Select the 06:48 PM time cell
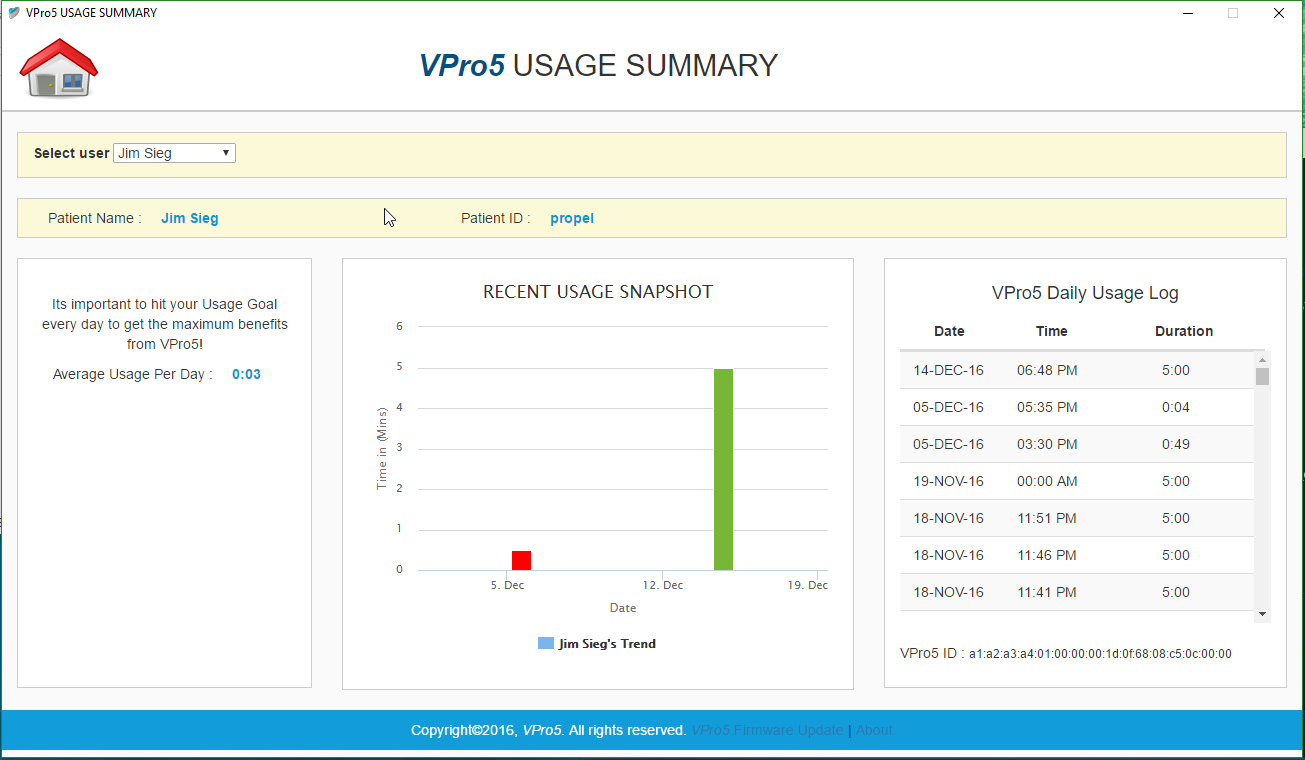 (x=1047, y=370)
